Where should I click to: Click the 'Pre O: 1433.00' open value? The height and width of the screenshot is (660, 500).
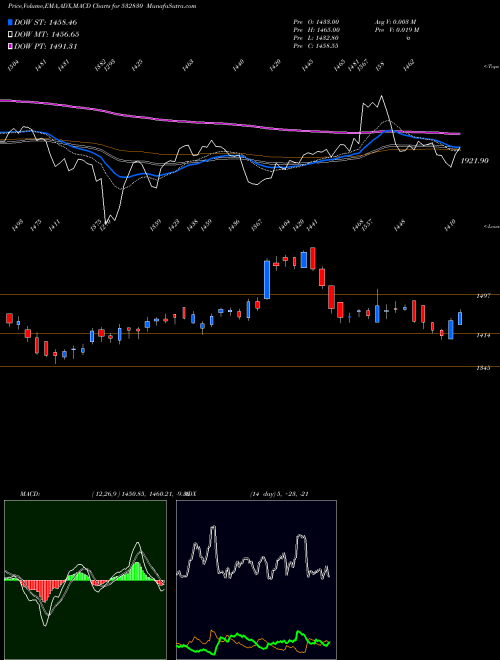pyautogui.click(x=316, y=22)
